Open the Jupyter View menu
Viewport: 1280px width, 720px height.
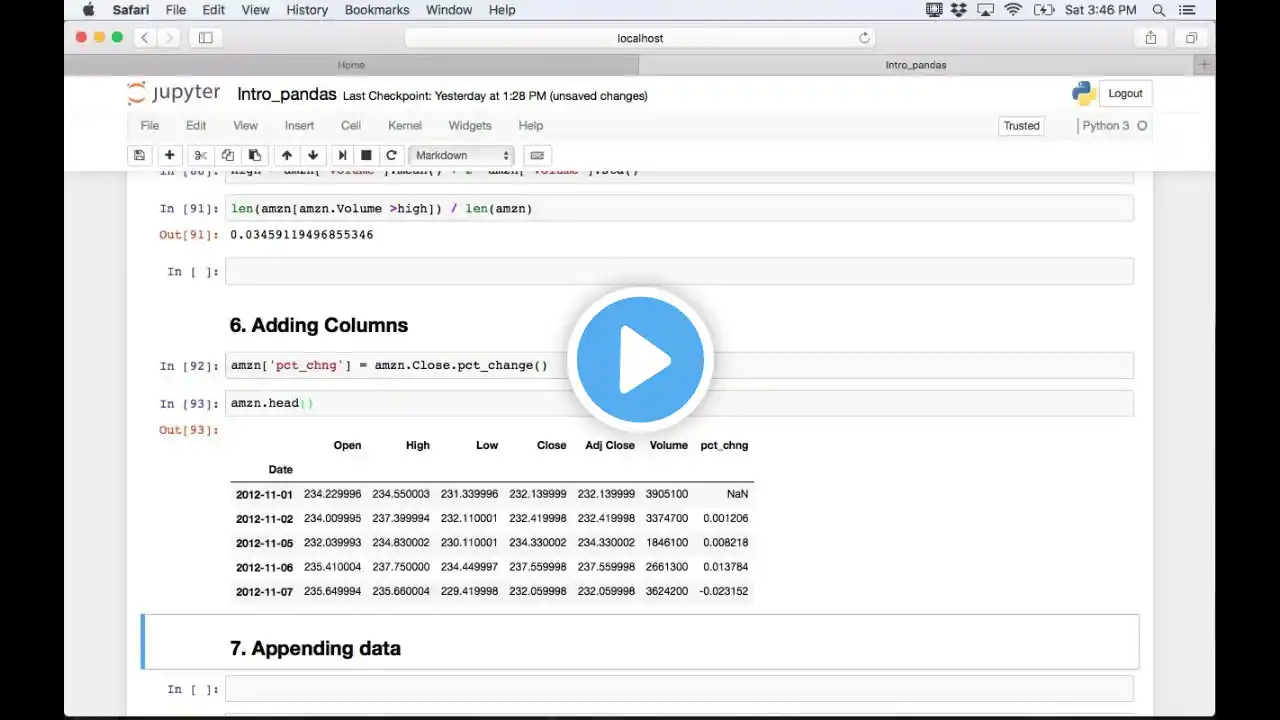(245, 126)
